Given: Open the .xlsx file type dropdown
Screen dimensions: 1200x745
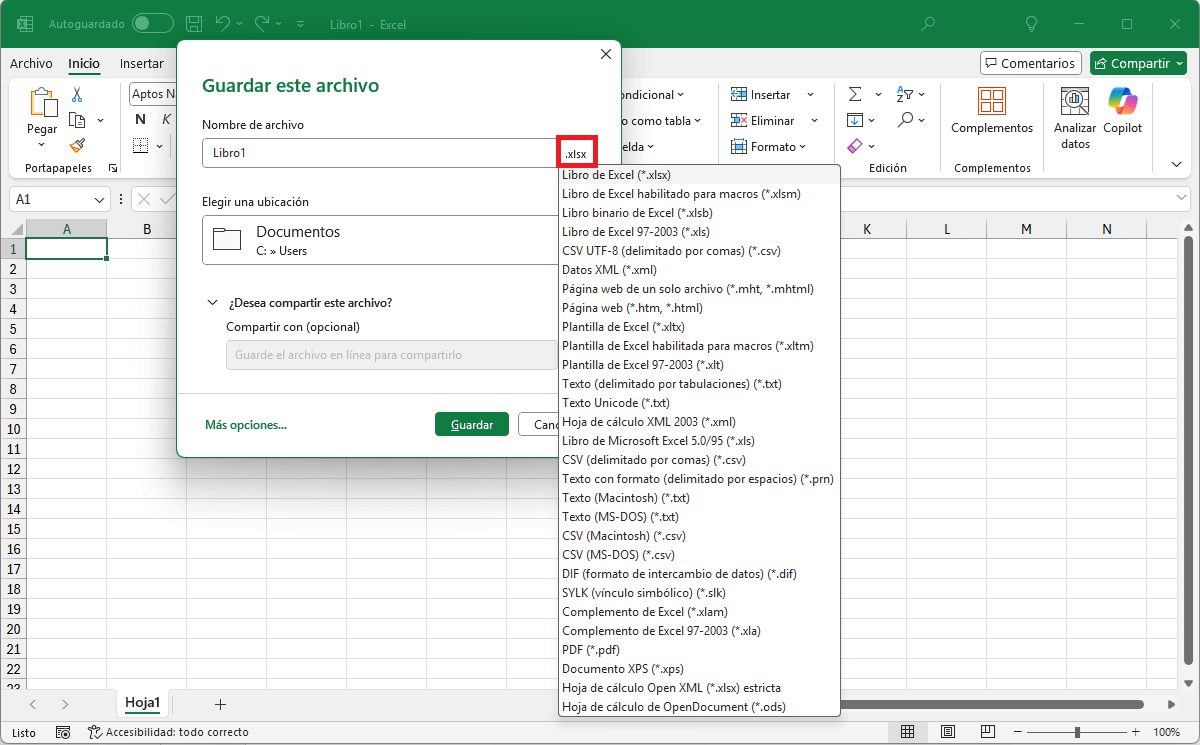Looking at the screenshot, I should pyautogui.click(x=577, y=153).
